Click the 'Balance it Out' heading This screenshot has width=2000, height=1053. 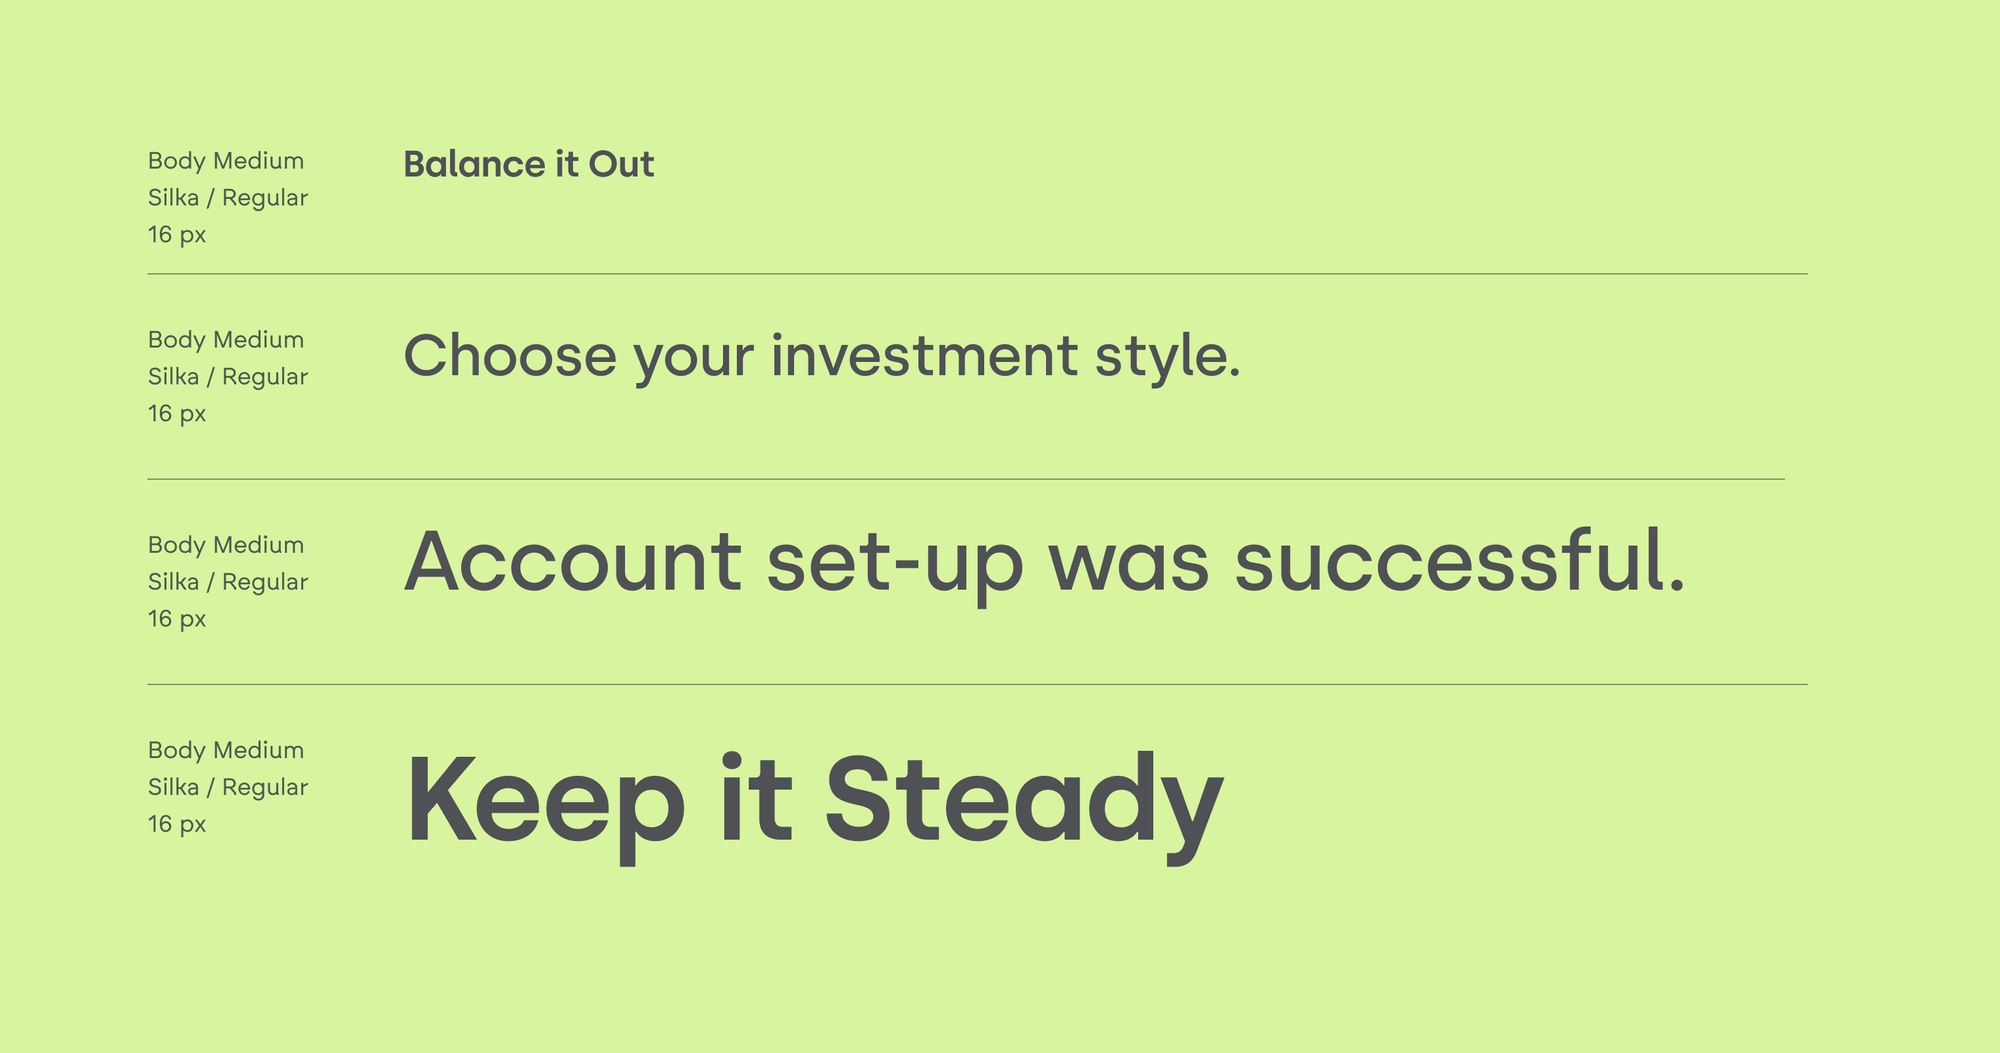pyautogui.click(x=528, y=164)
